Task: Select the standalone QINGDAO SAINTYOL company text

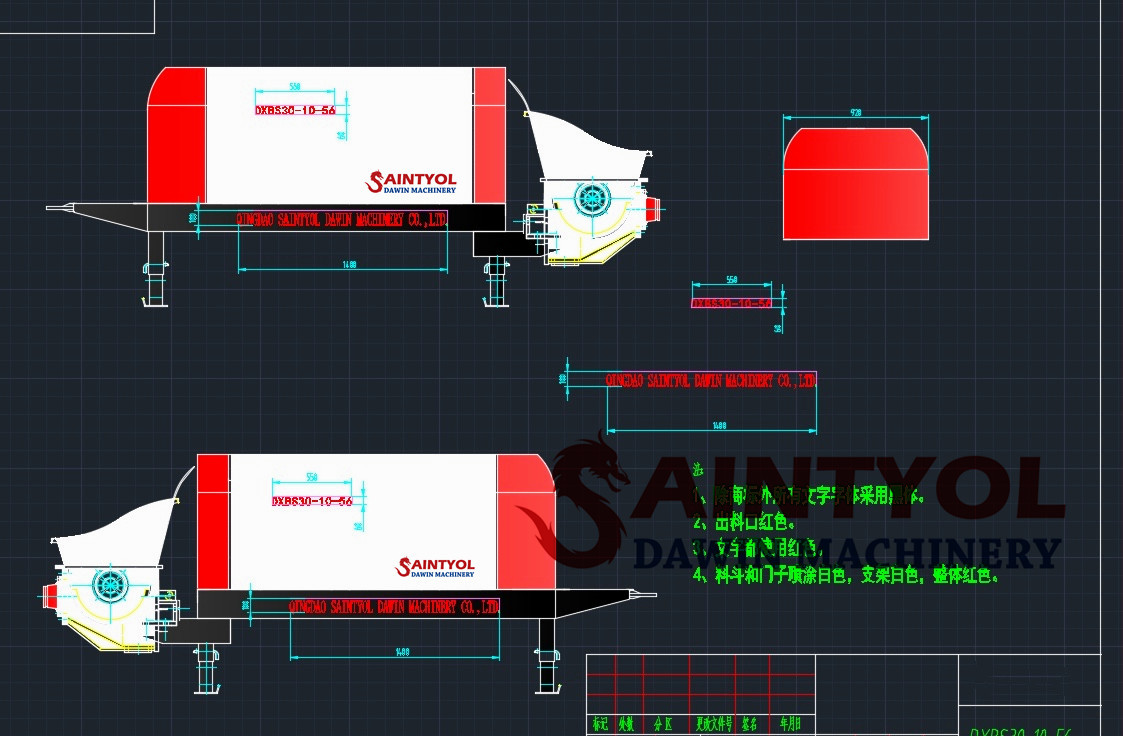Action: (711, 380)
